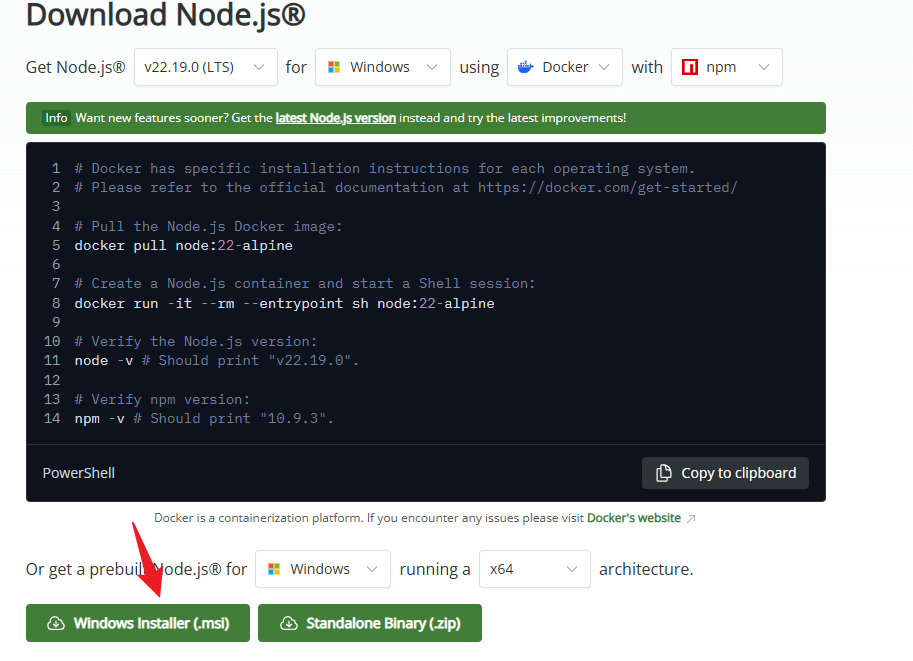Click the chevron of the x64 dropdown

click(572, 569)
